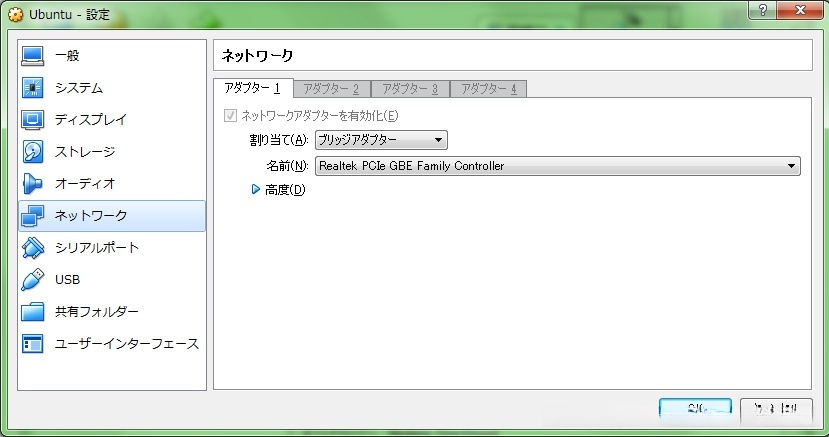The width and height of the screenshot is (829, 437).
Task: Click the ディスプレイ screen icon
Action: 33,119
